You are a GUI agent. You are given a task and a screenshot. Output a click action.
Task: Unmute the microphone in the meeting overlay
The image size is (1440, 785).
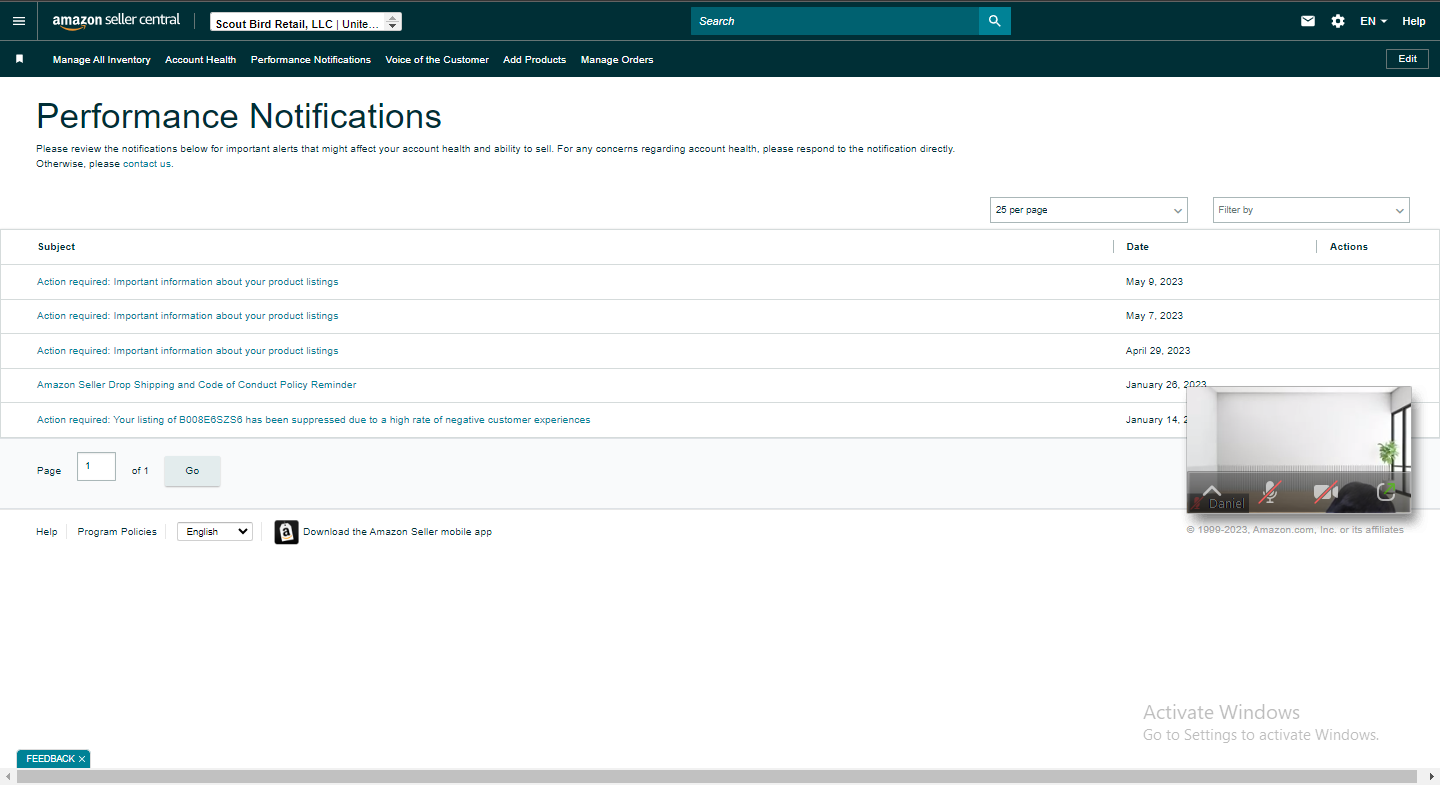click(x=1269, y=492)
